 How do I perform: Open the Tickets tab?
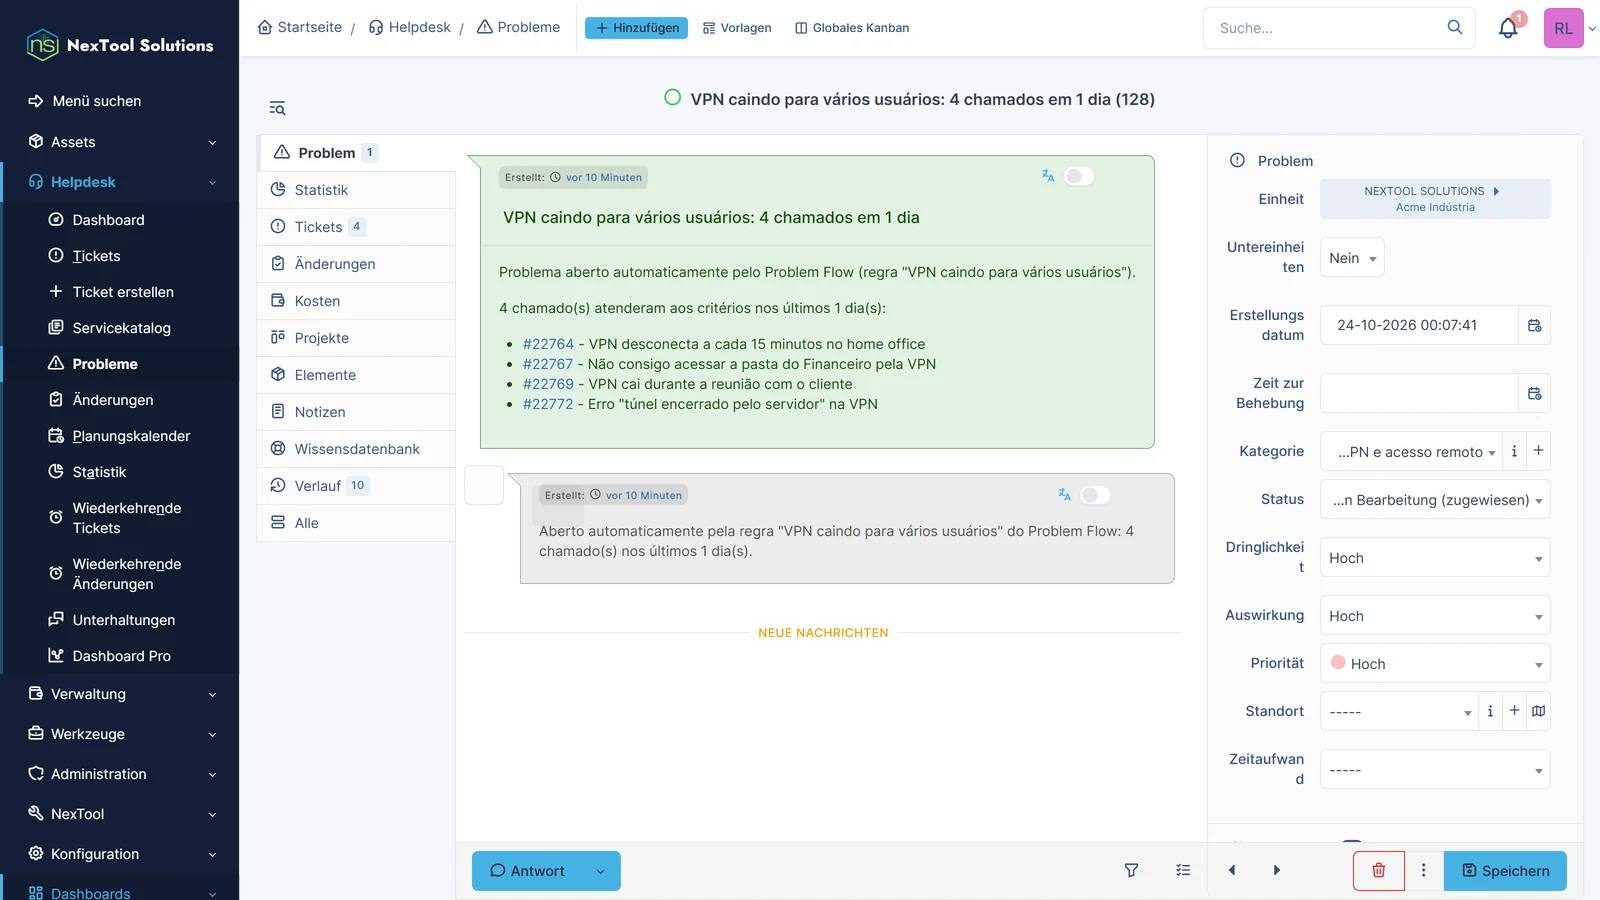click(x=356, y=227)
